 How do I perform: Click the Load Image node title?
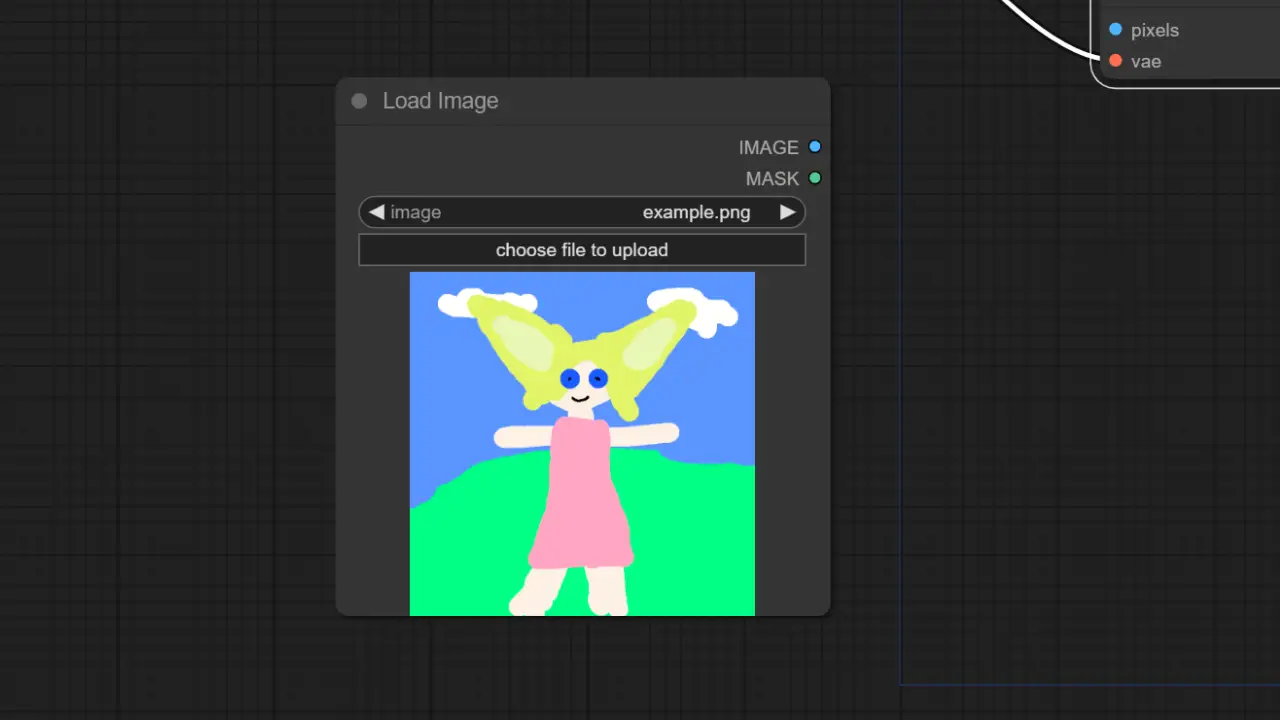(440, 101)
